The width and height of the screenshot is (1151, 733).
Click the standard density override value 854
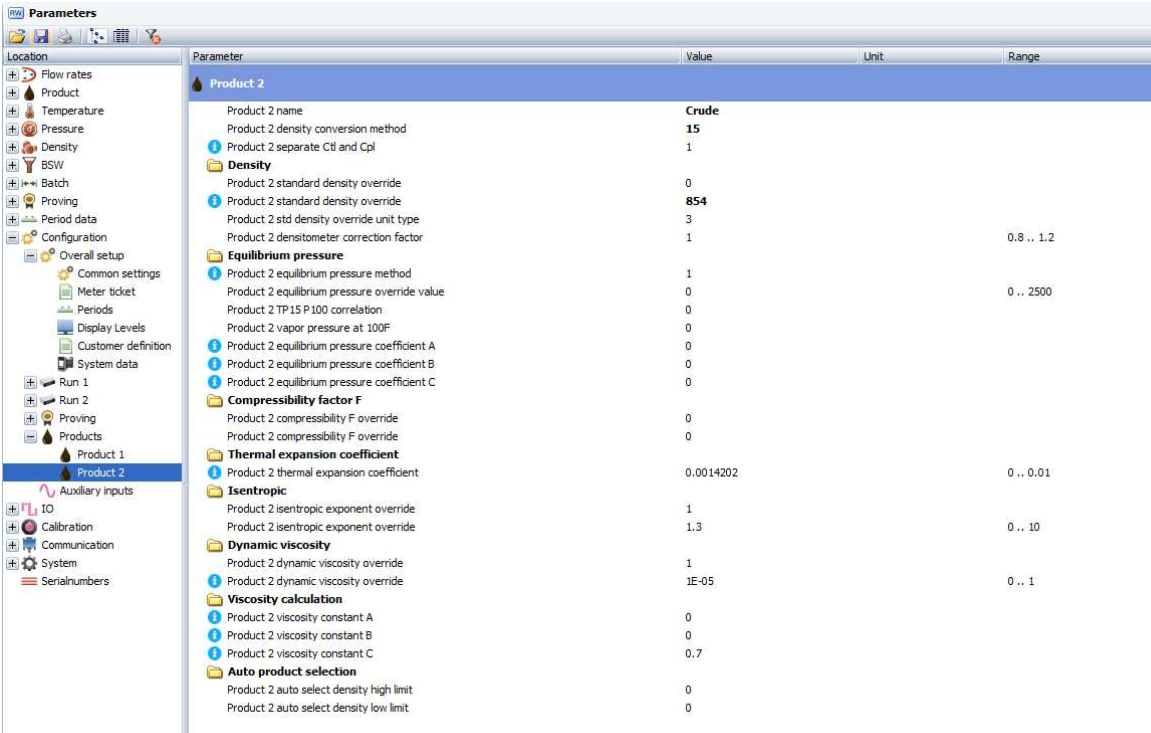[696, 201]
